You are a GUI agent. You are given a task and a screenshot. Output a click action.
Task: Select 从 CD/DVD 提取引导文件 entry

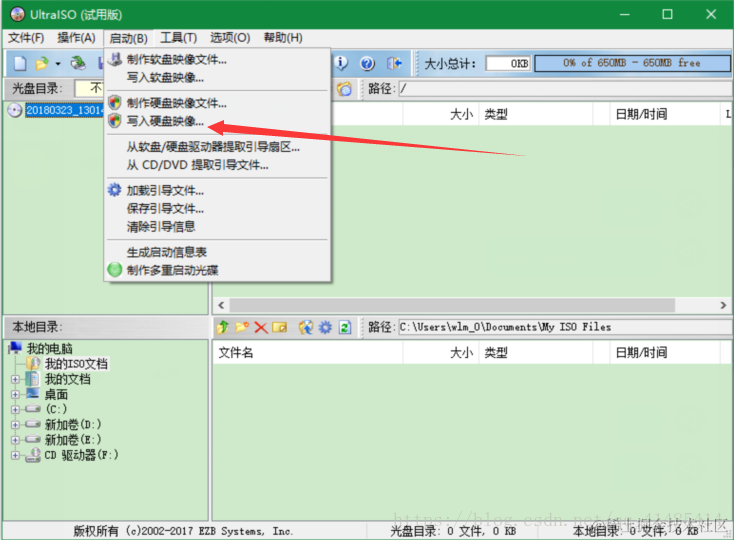(x=218, y=165)
